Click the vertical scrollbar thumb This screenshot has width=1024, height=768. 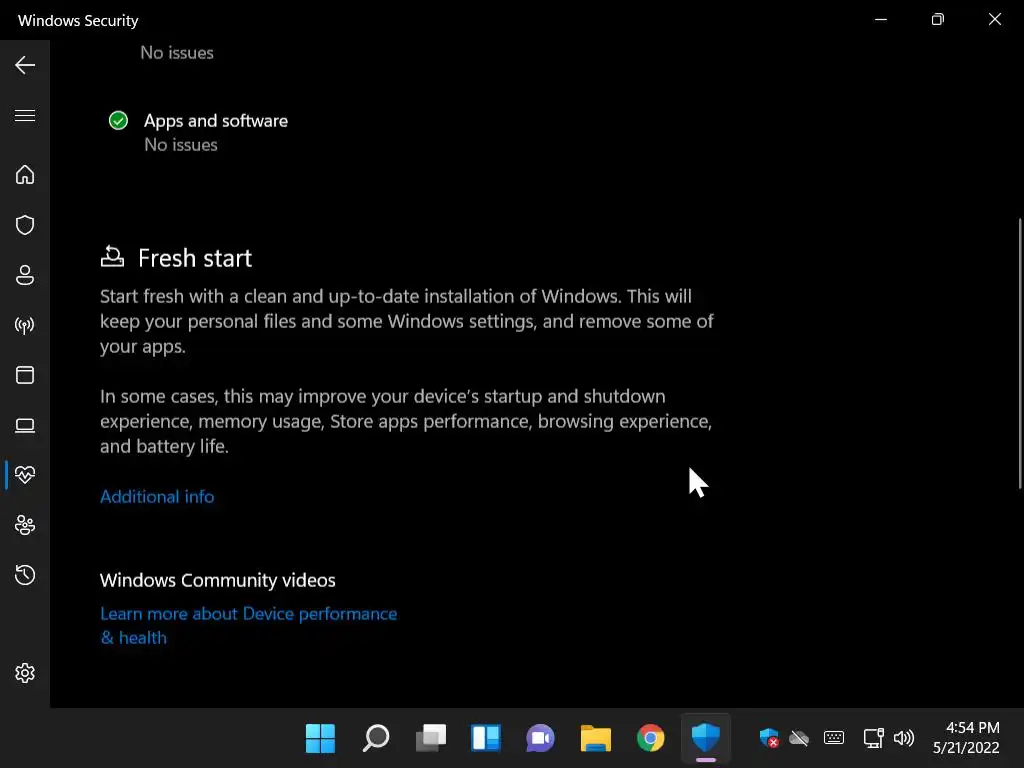click(x=1020, y=353)
